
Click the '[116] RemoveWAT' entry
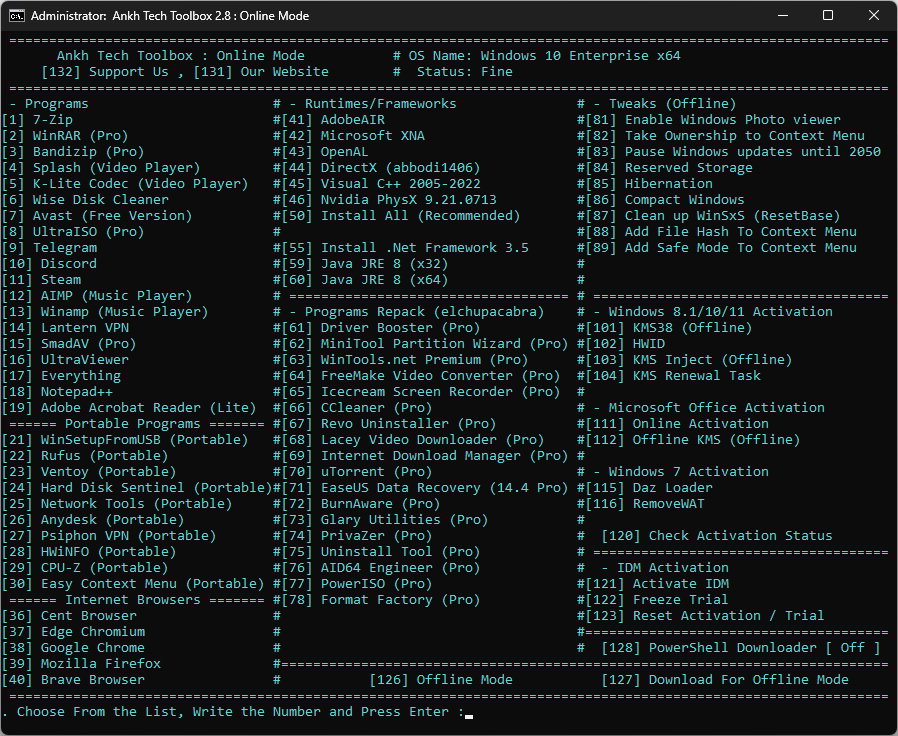[645, 505]
